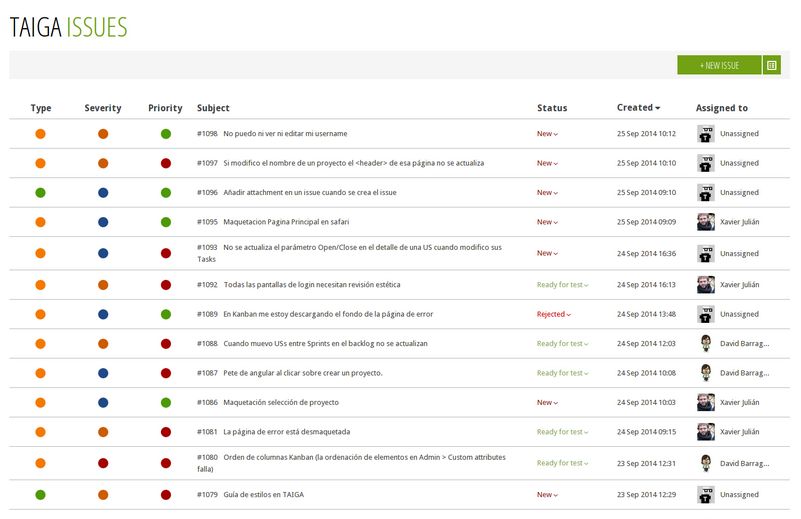Click avatar of issue #1098 assignee
The width and height of the screenshot is (801, 519).
coord(706,134)
